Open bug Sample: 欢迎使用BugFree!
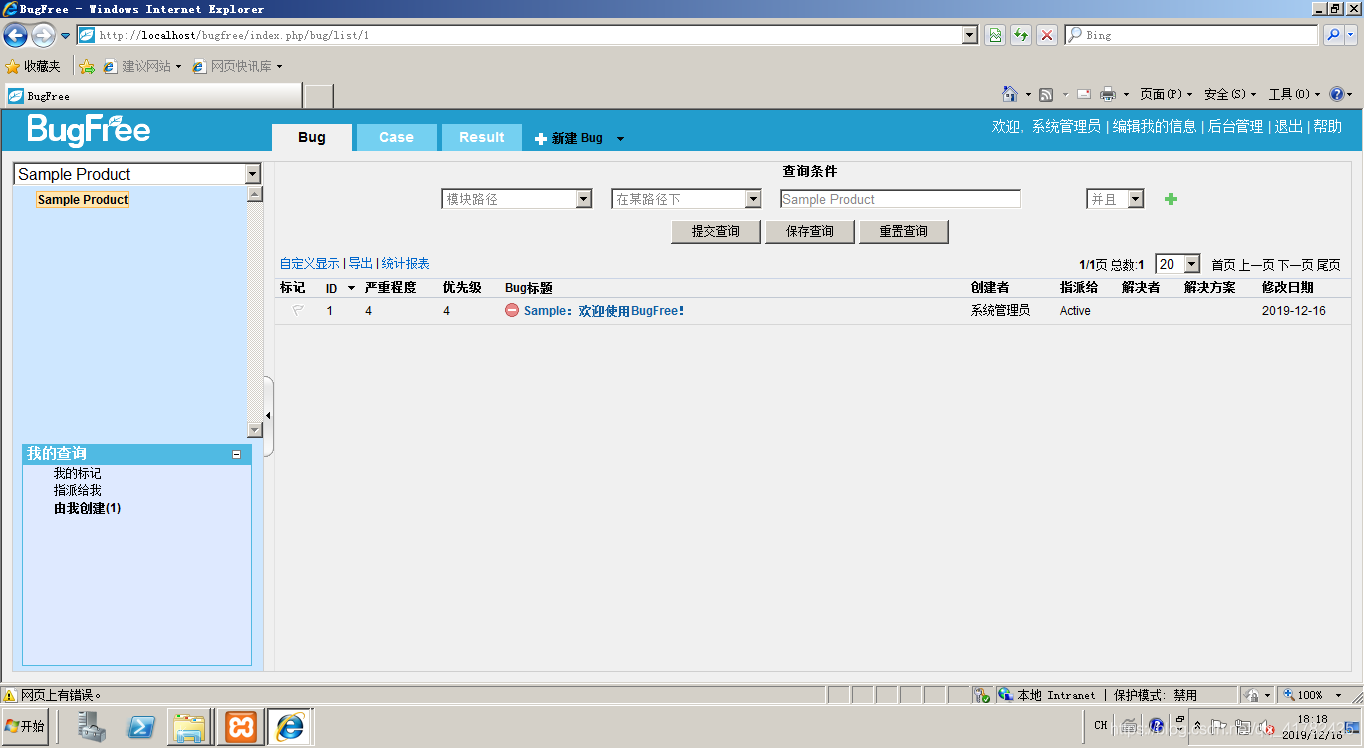 (604, 311)
